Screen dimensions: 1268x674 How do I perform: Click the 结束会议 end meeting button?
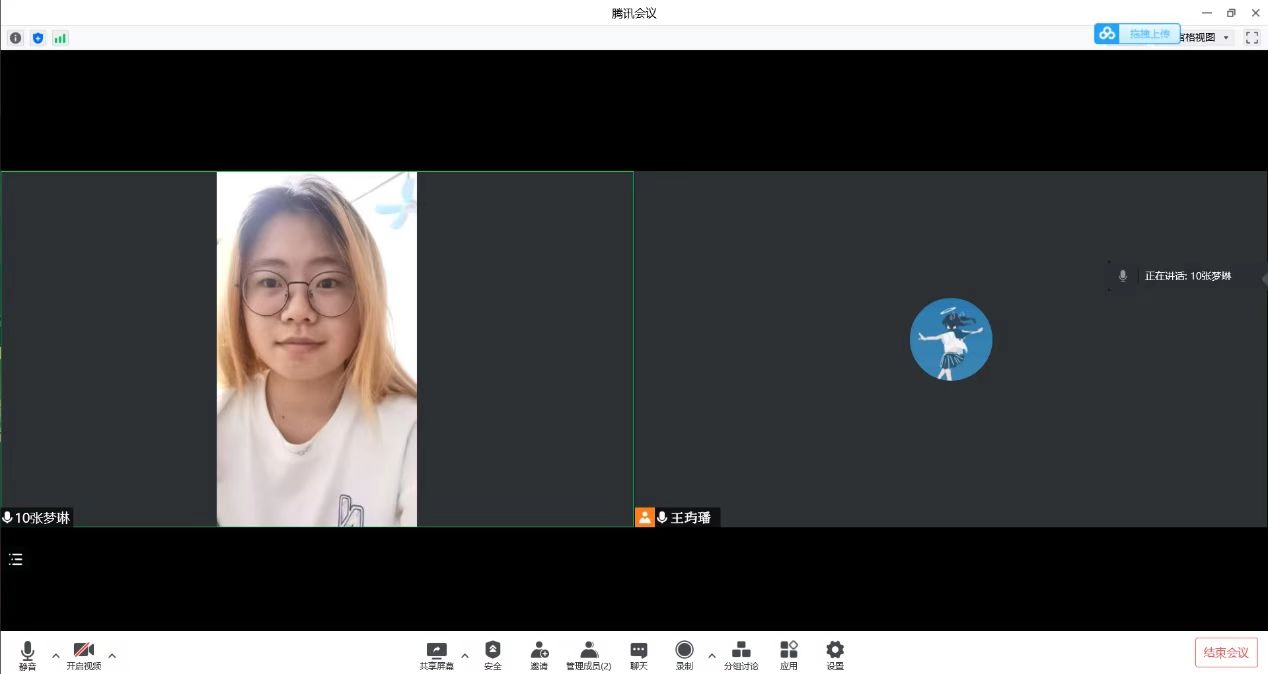[1225, 653]
